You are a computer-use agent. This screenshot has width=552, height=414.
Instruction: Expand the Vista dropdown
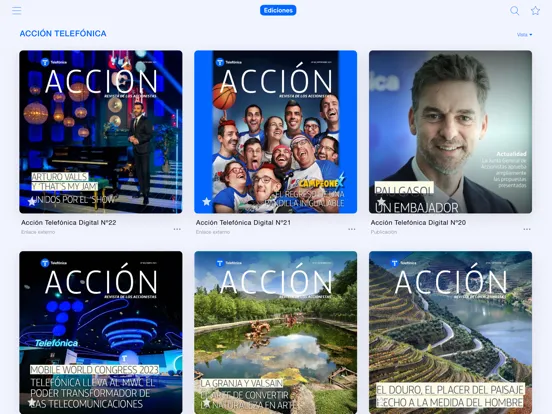tap(525, 34)
